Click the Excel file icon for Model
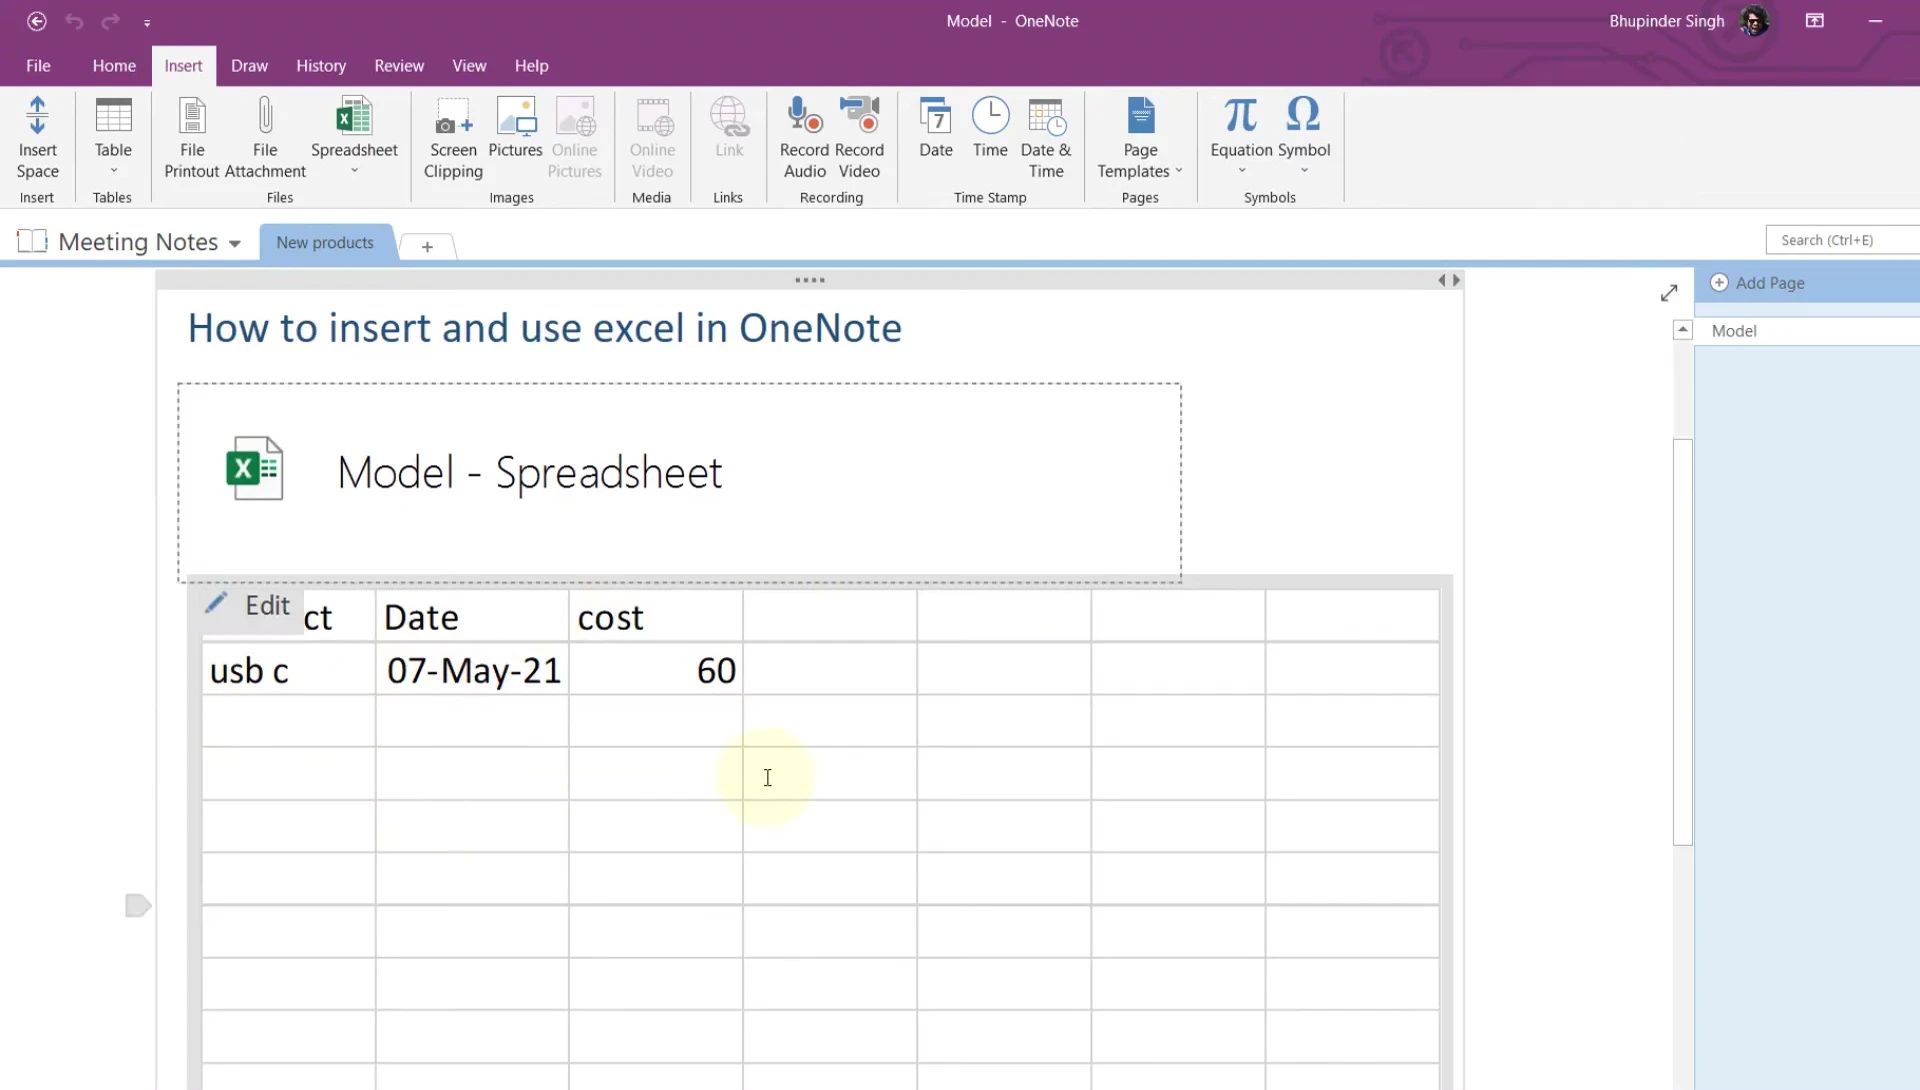1920x1090 pixels. (x=255, y=468)
